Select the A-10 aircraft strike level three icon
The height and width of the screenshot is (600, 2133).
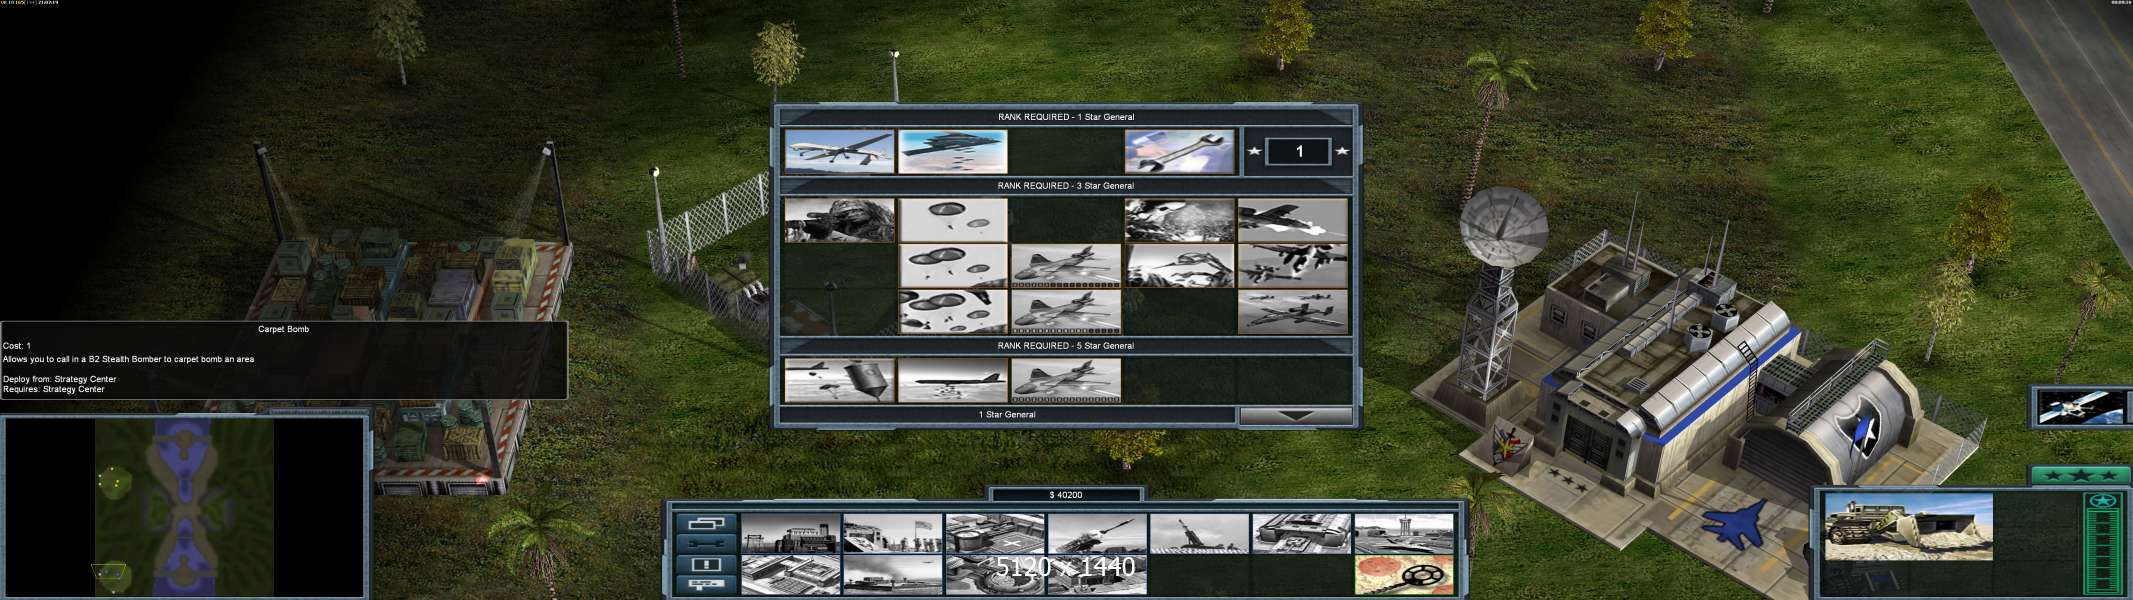[1293, 312]
